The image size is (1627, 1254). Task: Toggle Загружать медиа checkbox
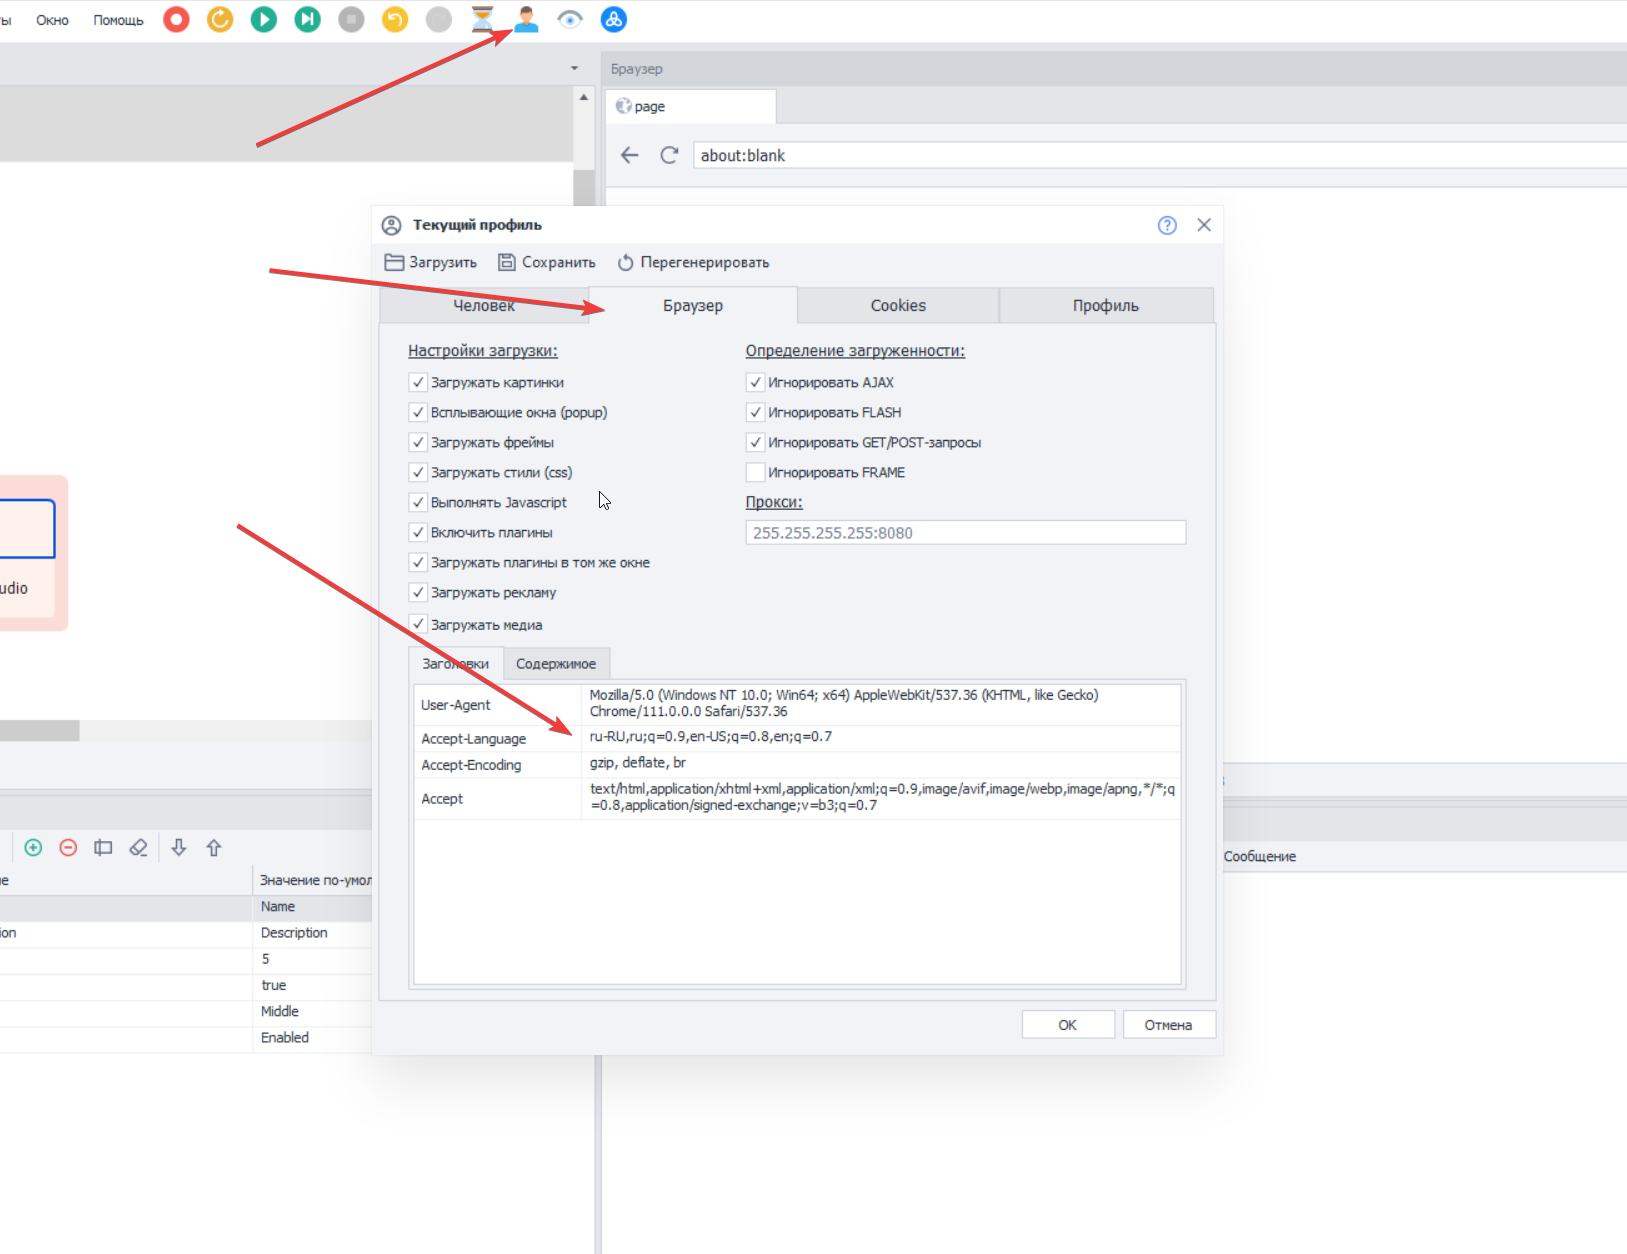coord(418,624)
